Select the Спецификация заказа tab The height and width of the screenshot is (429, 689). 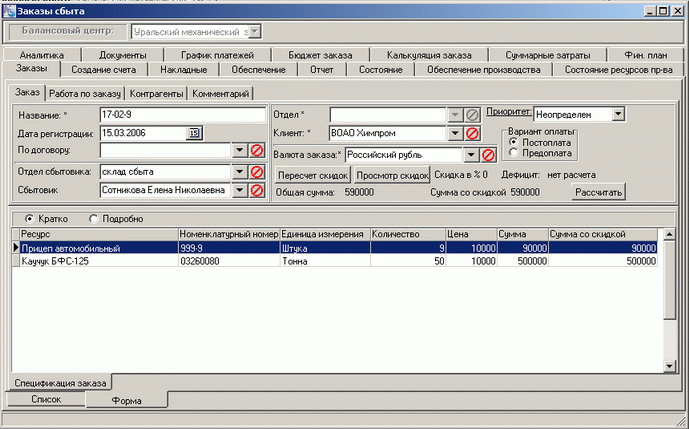[60, 383]
